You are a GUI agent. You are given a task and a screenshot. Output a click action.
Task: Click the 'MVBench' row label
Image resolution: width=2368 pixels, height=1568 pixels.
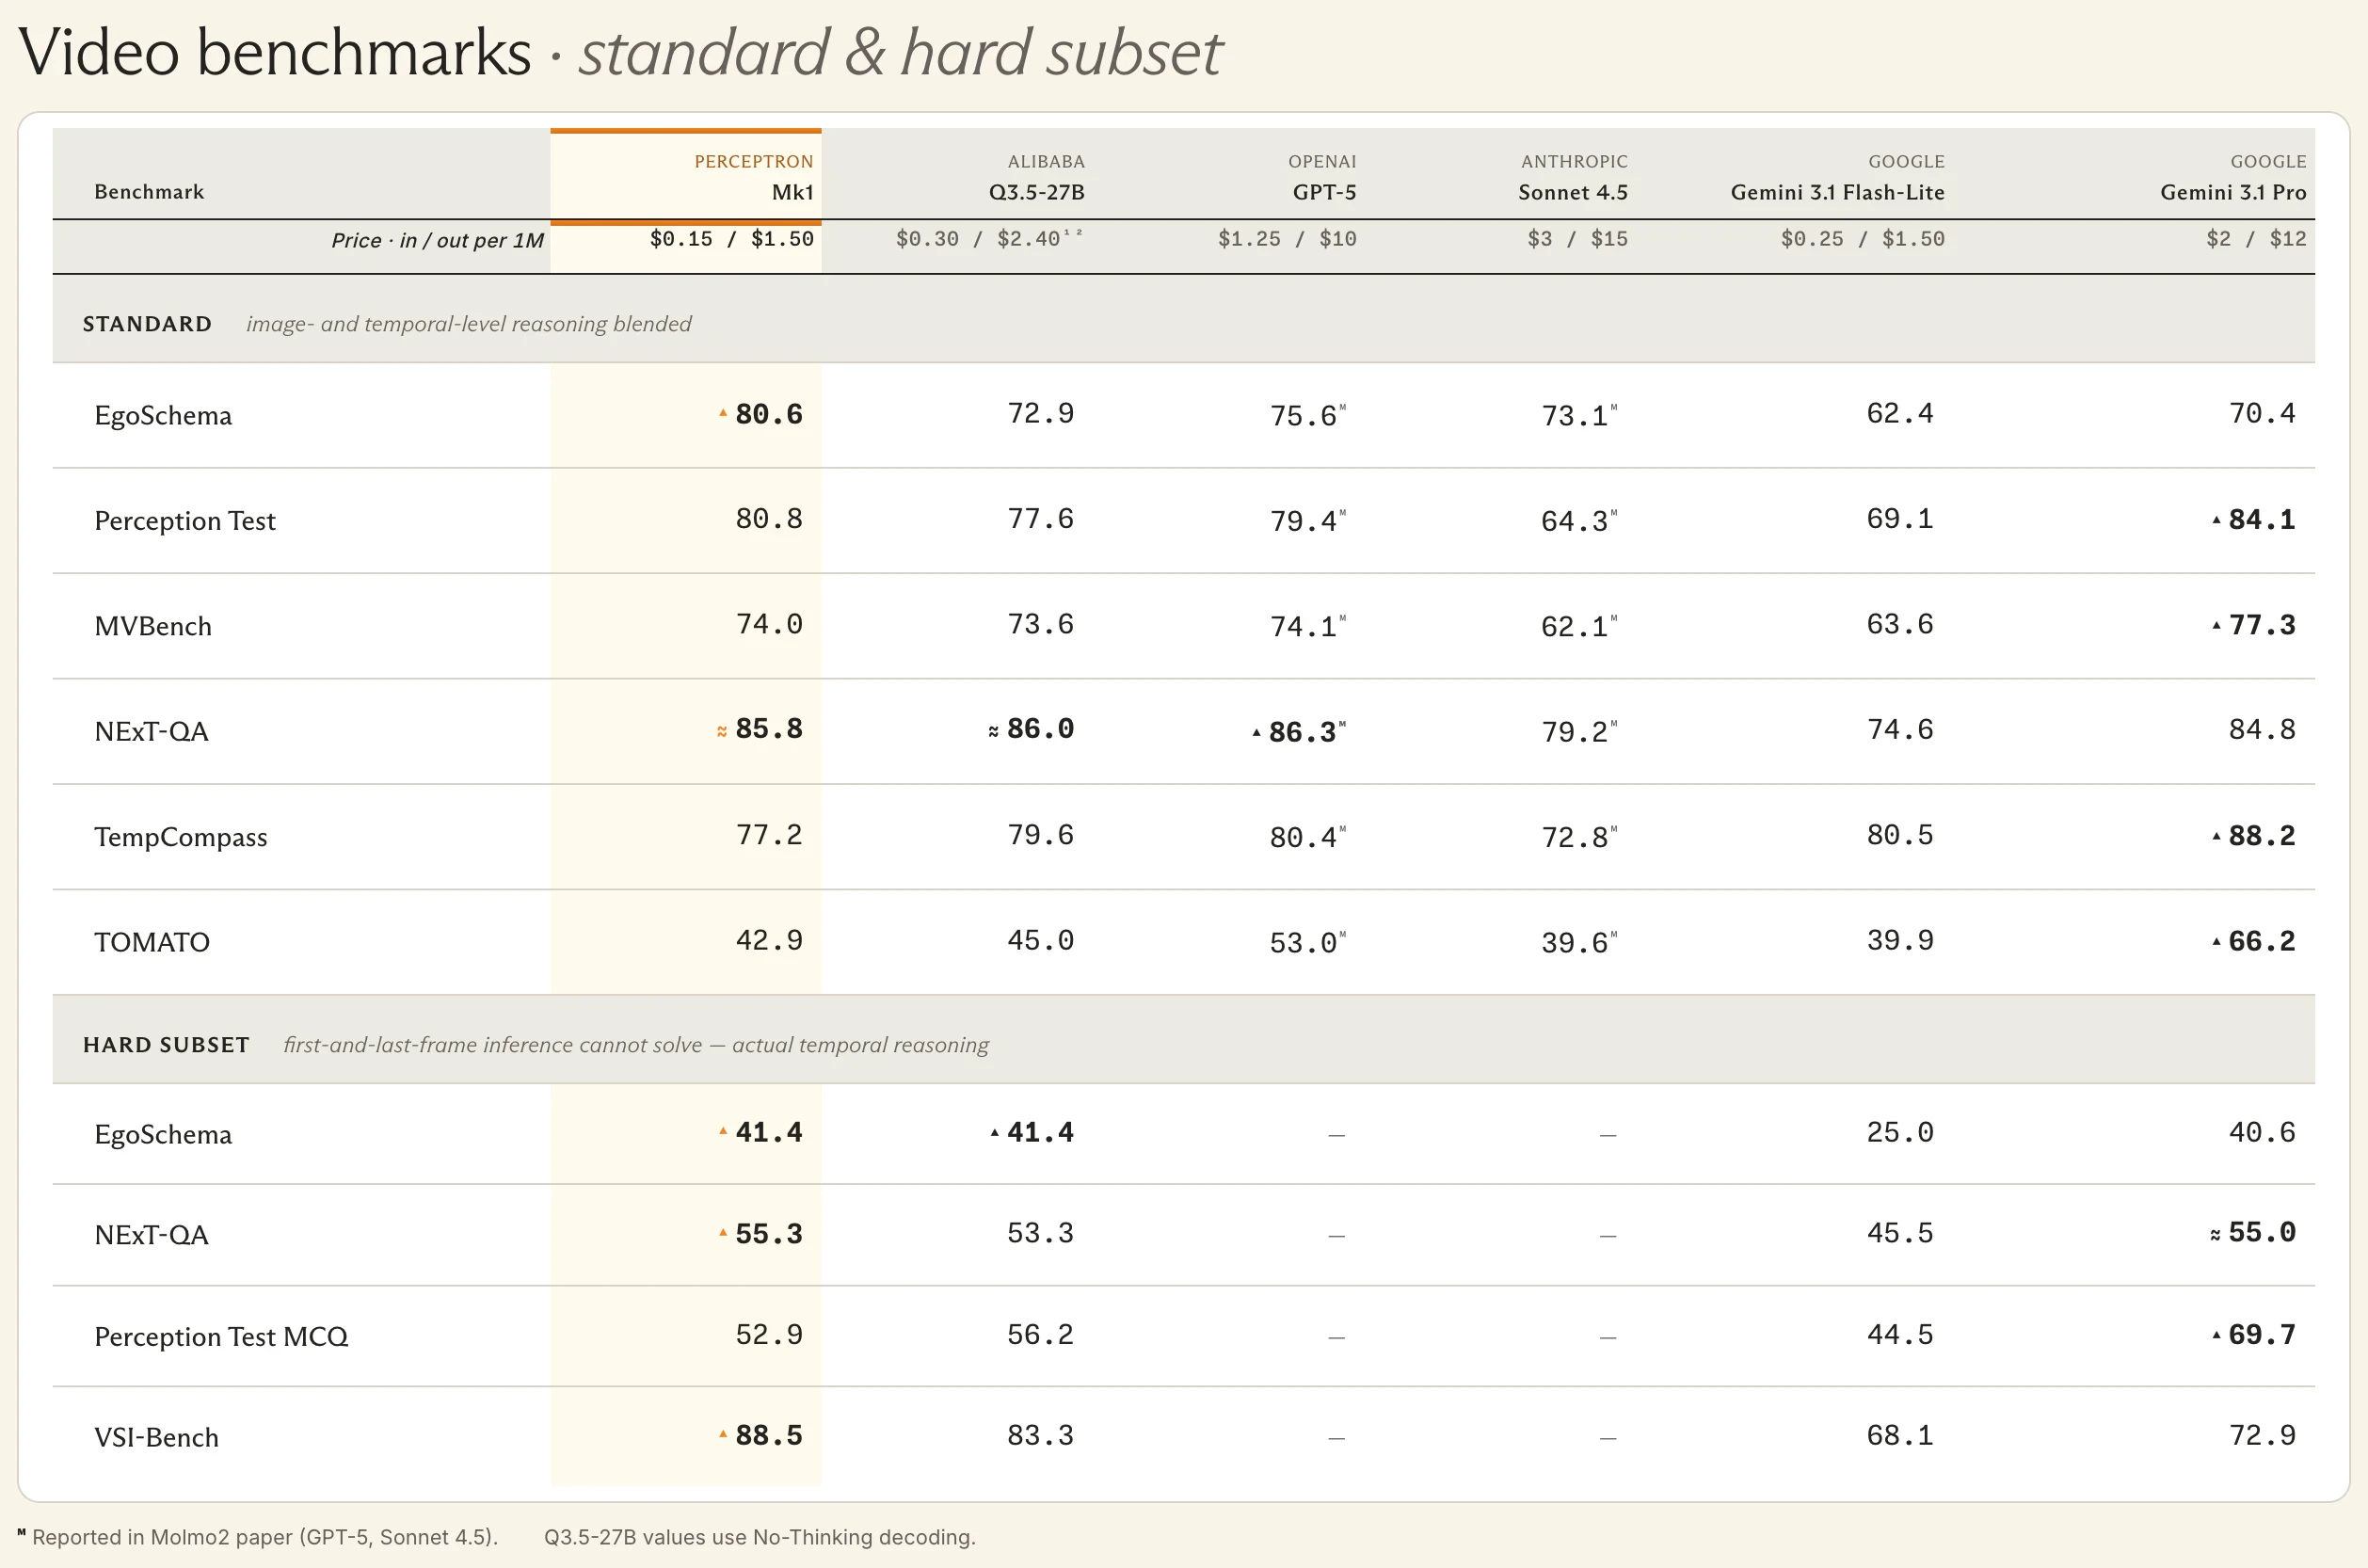(x=153, y=626)
